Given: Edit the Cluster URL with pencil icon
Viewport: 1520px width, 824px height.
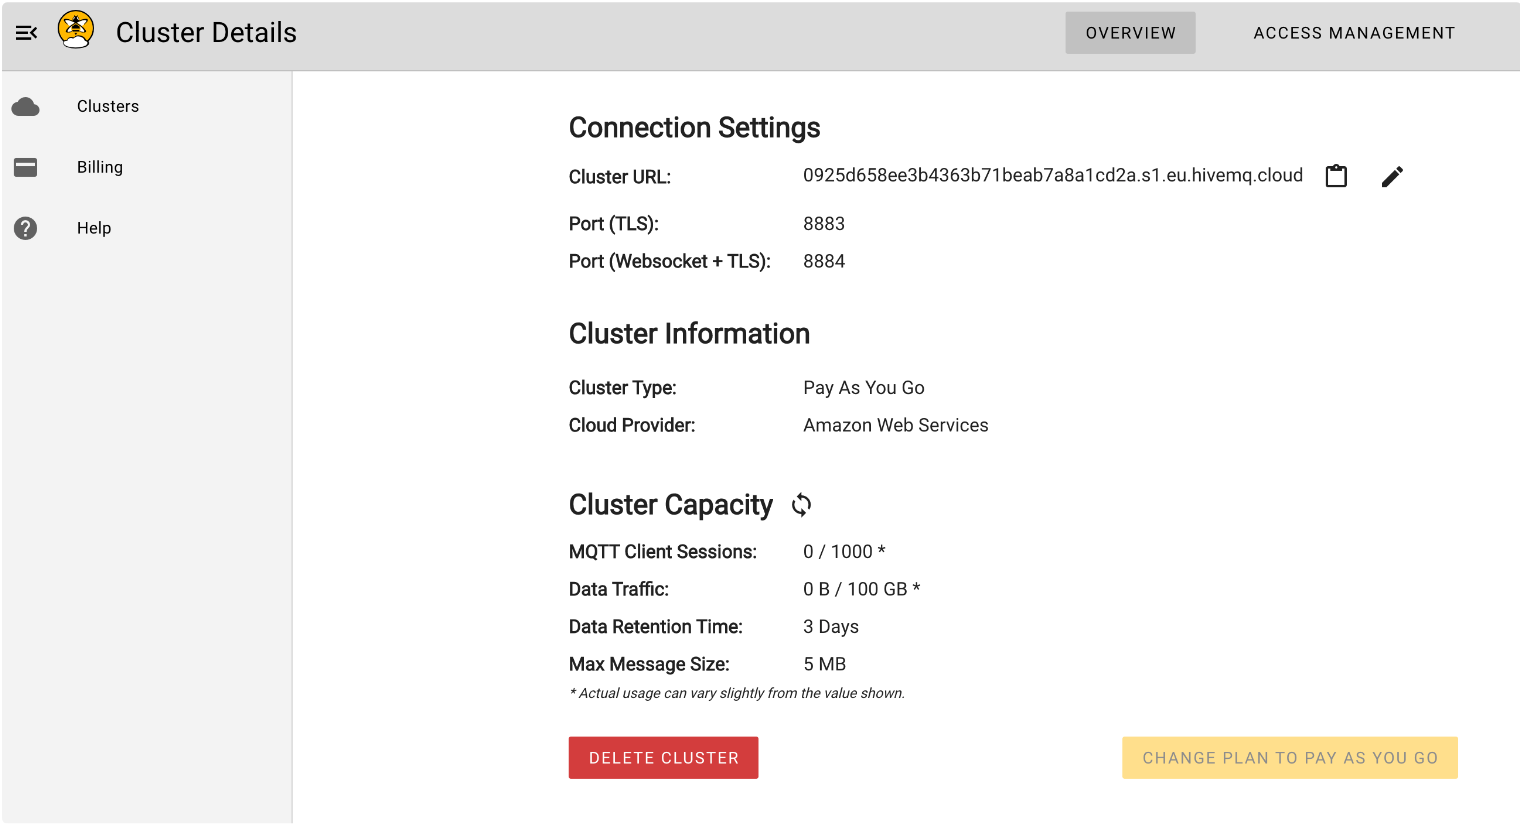Looking at the screenshot, I should pos(1392,177).
